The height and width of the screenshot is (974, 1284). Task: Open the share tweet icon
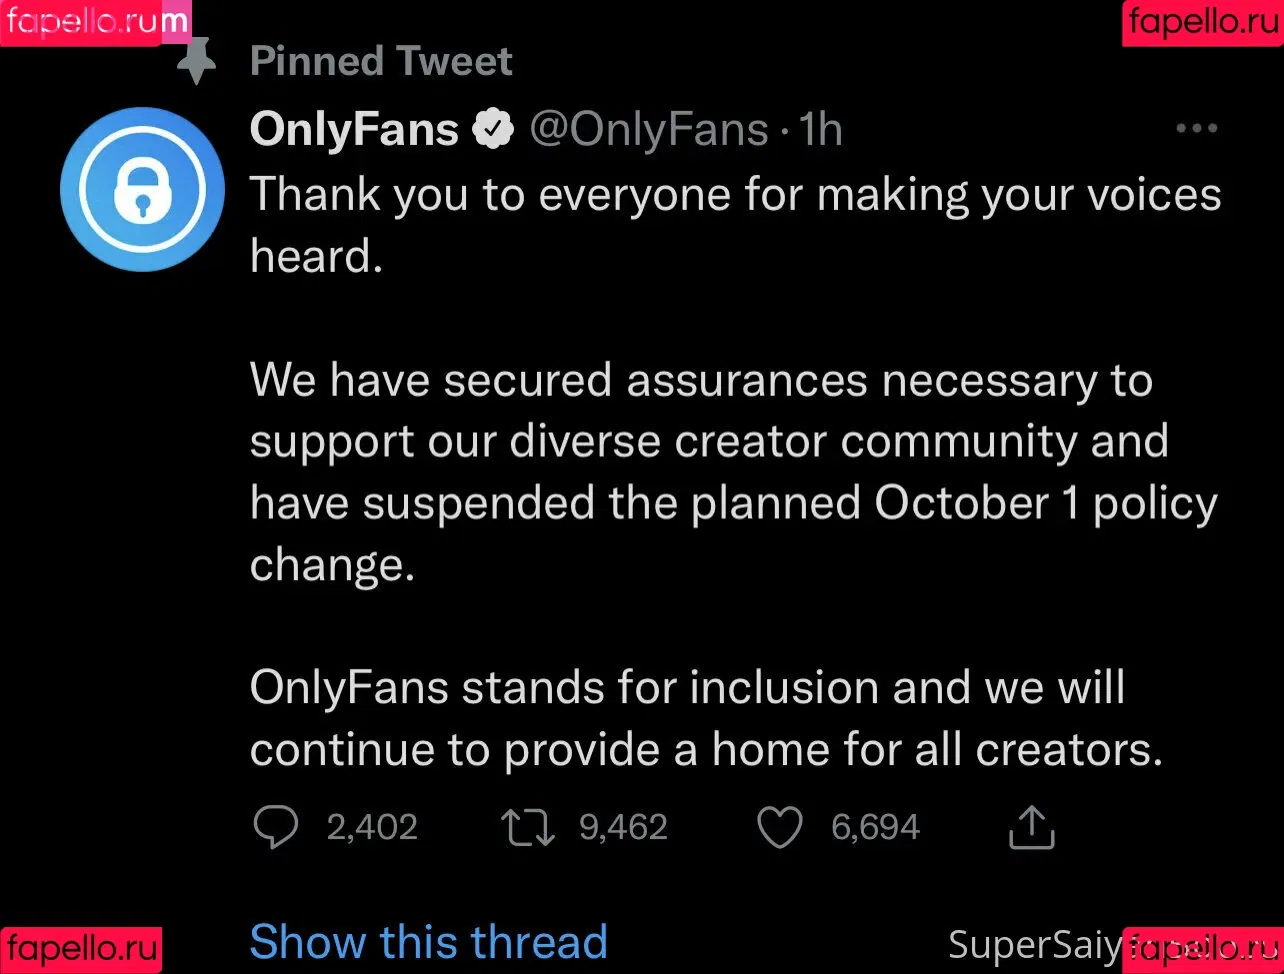pyautogui.click(x=1031, y=827)
